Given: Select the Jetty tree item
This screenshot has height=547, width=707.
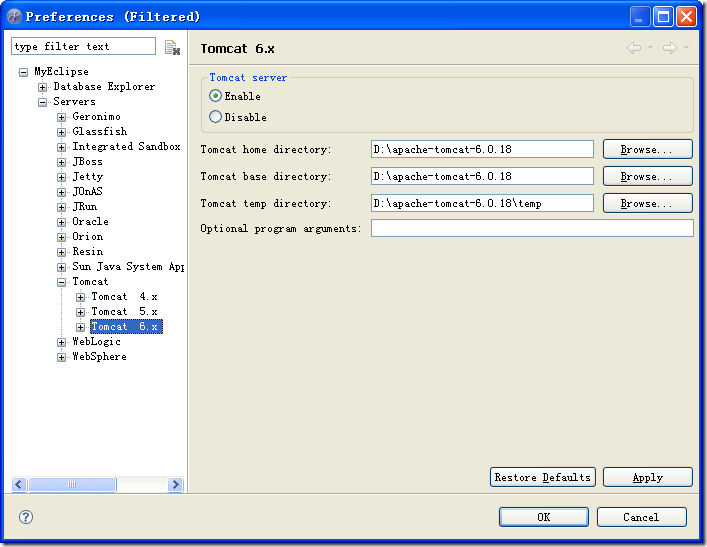Looking at the screenshot, I should (x=87, y=176).
